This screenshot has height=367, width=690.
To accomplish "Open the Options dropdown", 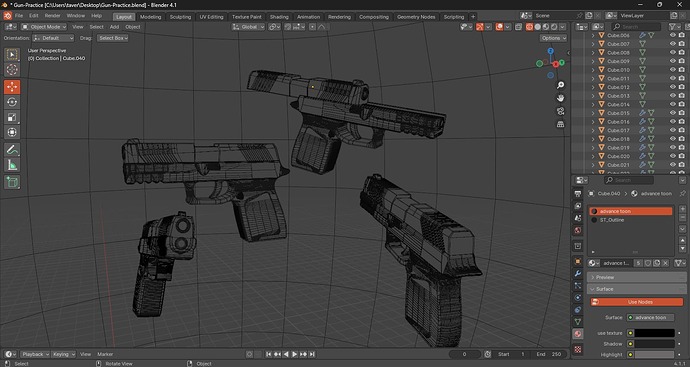I will pos(554,38).
